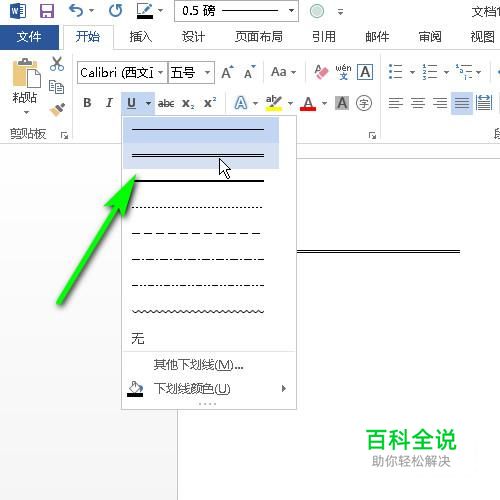The width and height of the screenshot is (500, 500).
Task: Apply character shading gray A
Action: point(342,103)
